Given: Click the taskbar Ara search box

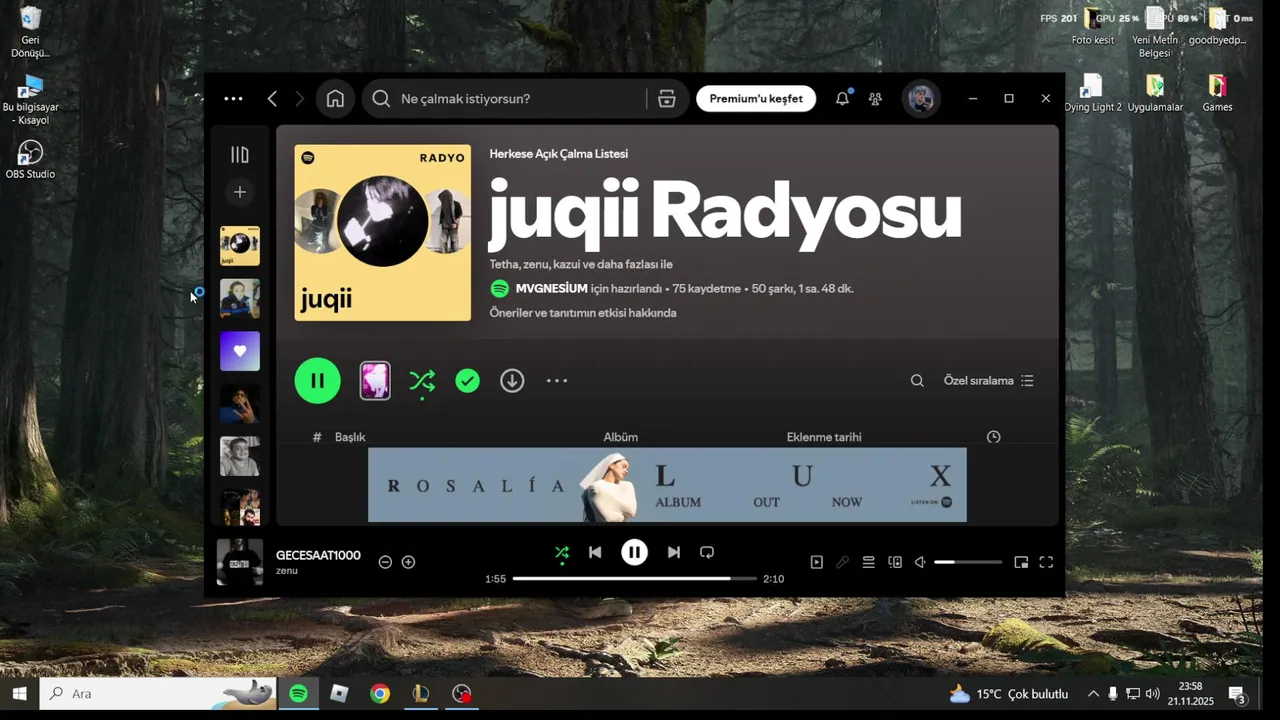Looking at the screenshot, I should 158,693.
